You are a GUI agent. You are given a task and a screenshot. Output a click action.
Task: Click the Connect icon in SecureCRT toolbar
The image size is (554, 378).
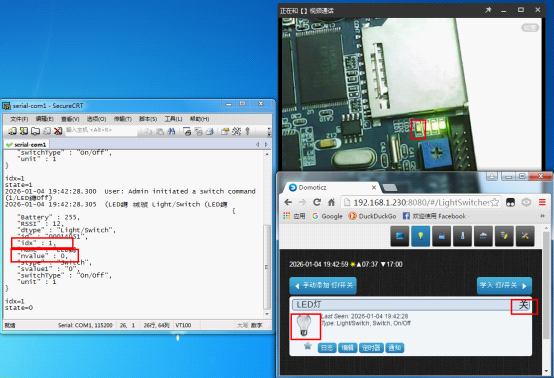[12, 131]
